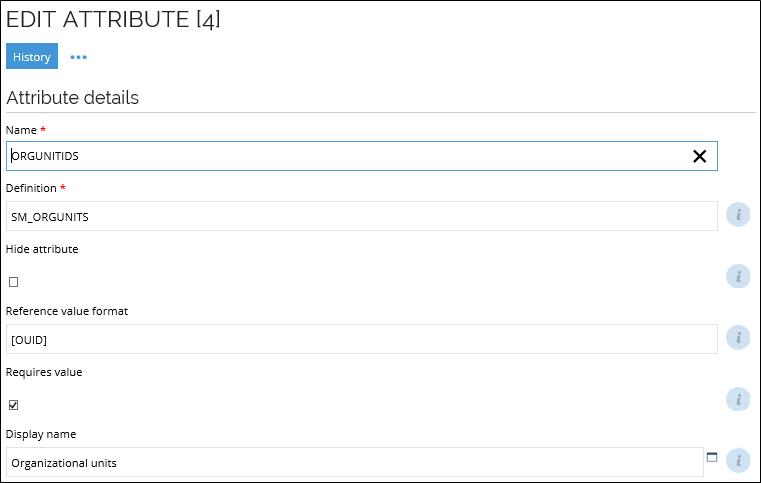Open the History button
761x483 pixels.
[32, 56]
